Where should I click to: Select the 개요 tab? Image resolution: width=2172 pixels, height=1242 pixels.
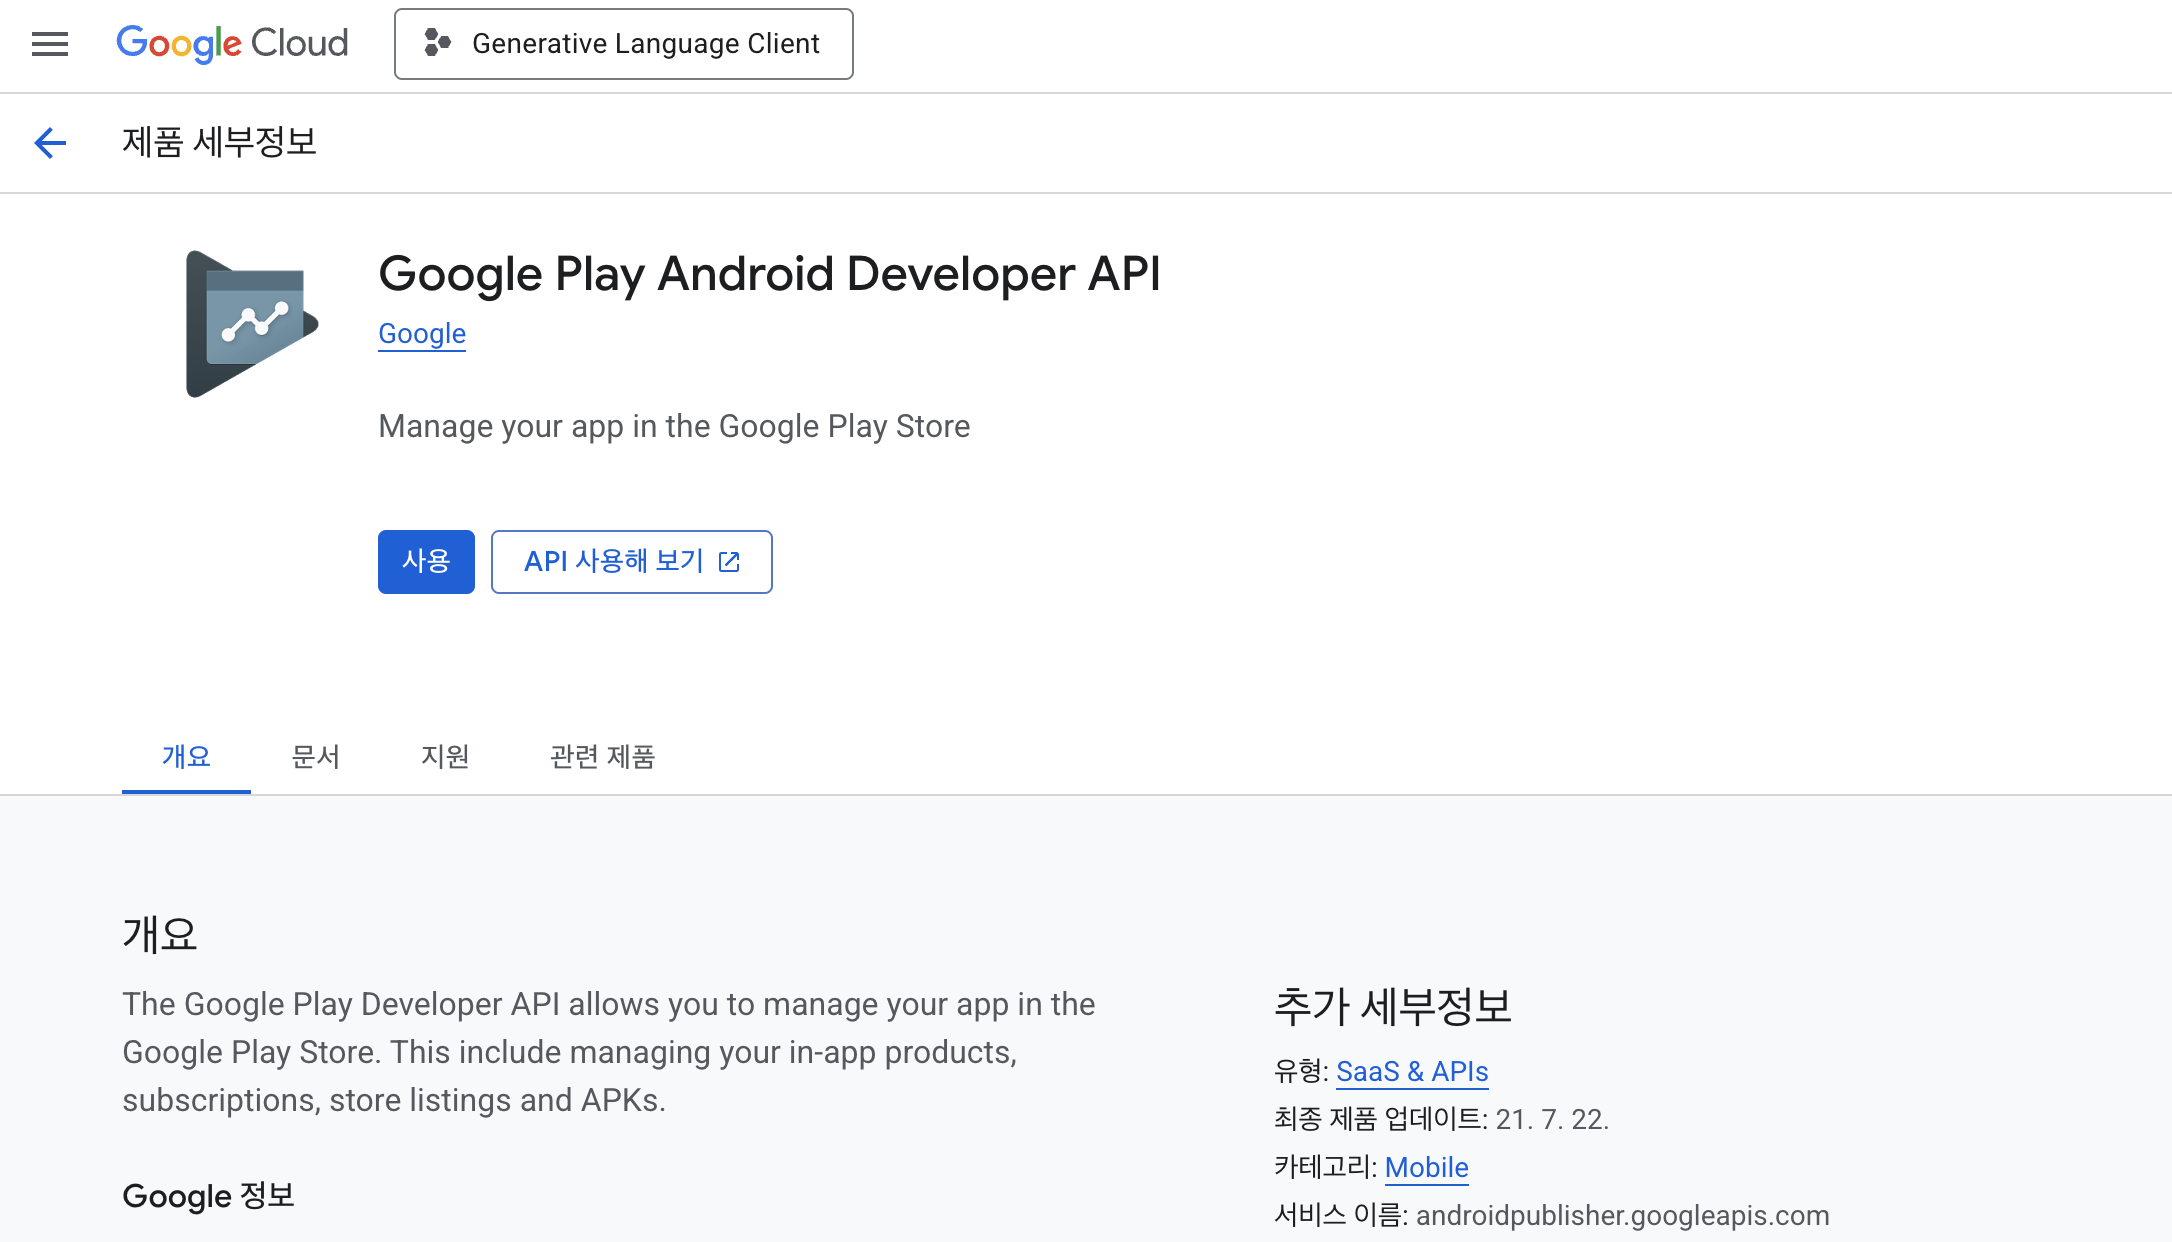[186, 757]
